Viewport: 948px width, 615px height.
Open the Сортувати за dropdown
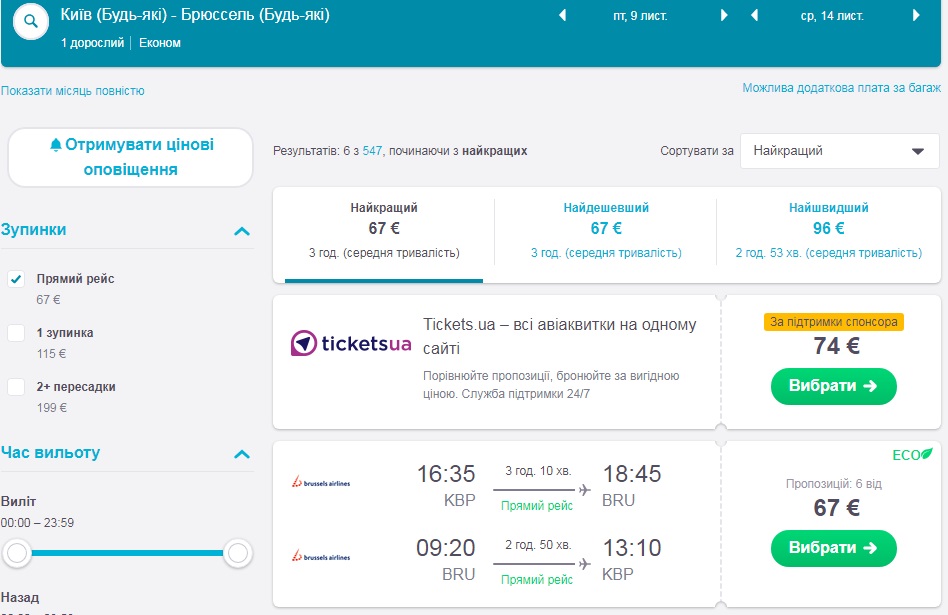pyautogui.click(x=839, y=151)
